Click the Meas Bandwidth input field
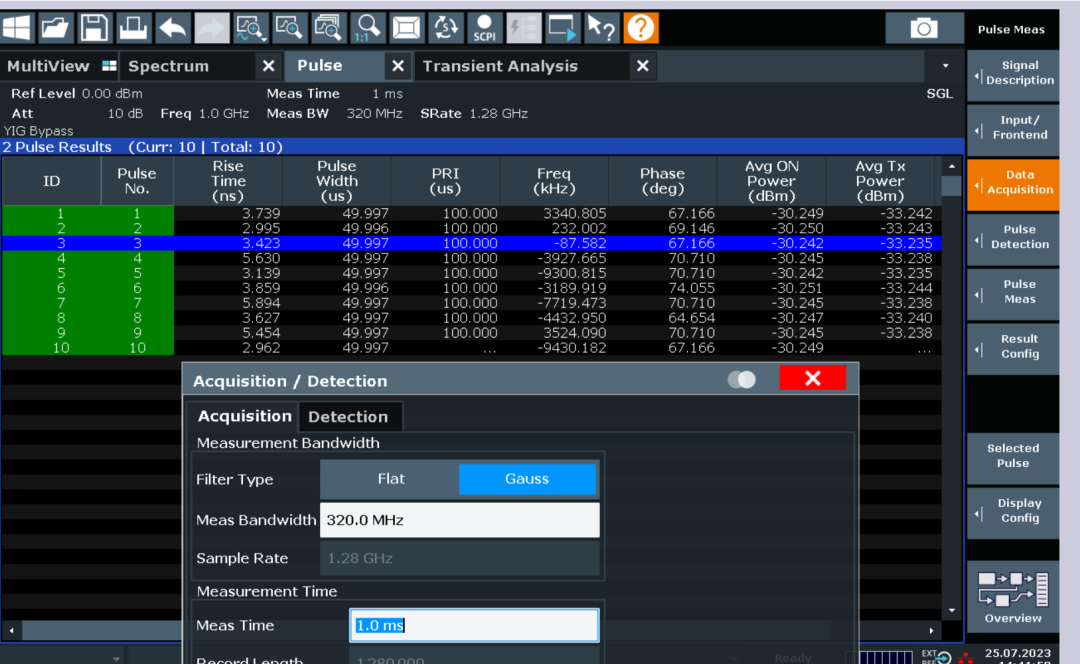 (x=459, y=520)
